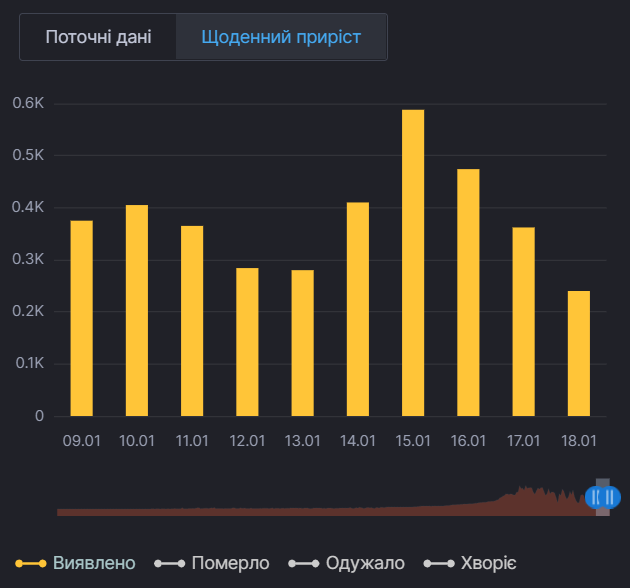Select the 10.01 bar
630x588 pixels.
pyautogui.click(x=137, y=310)
